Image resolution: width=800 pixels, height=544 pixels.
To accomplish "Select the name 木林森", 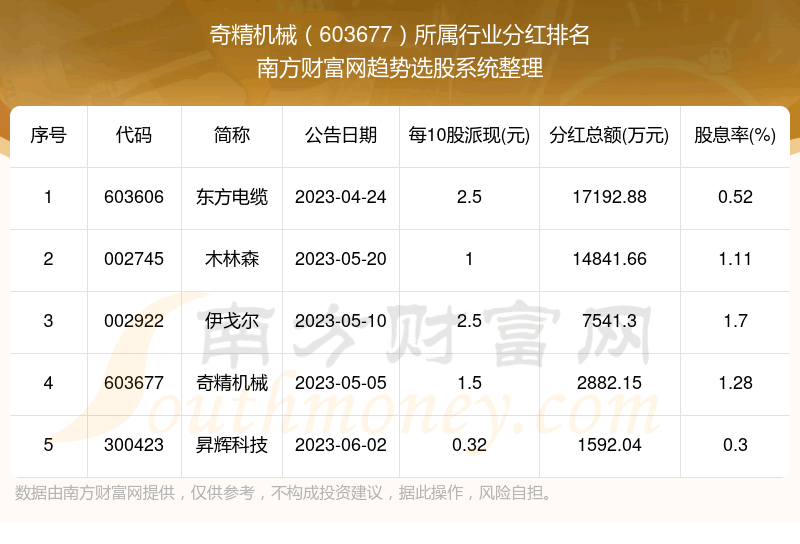I will (232, 259).
